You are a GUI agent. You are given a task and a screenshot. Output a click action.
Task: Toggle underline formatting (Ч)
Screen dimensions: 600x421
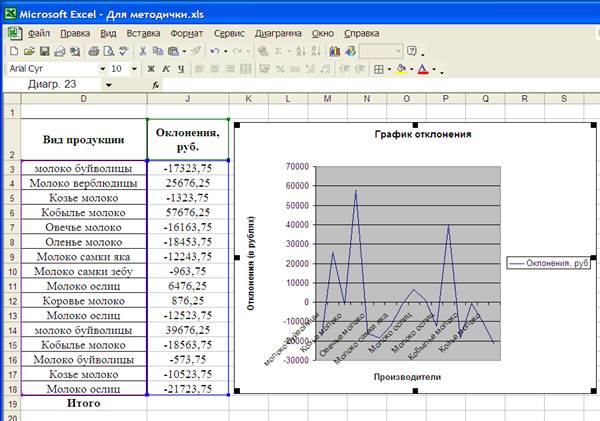pyautogui.click(x=181, y=69)
